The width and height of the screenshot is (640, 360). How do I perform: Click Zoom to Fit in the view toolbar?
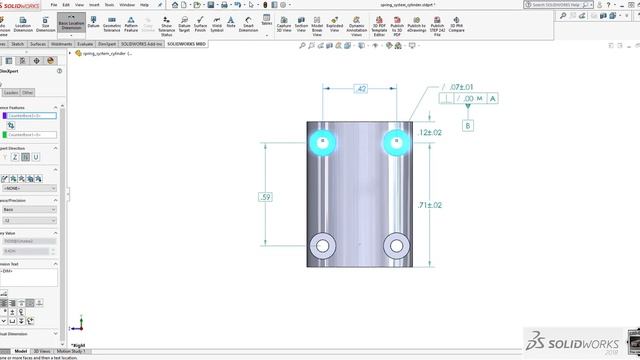[302, 46]
